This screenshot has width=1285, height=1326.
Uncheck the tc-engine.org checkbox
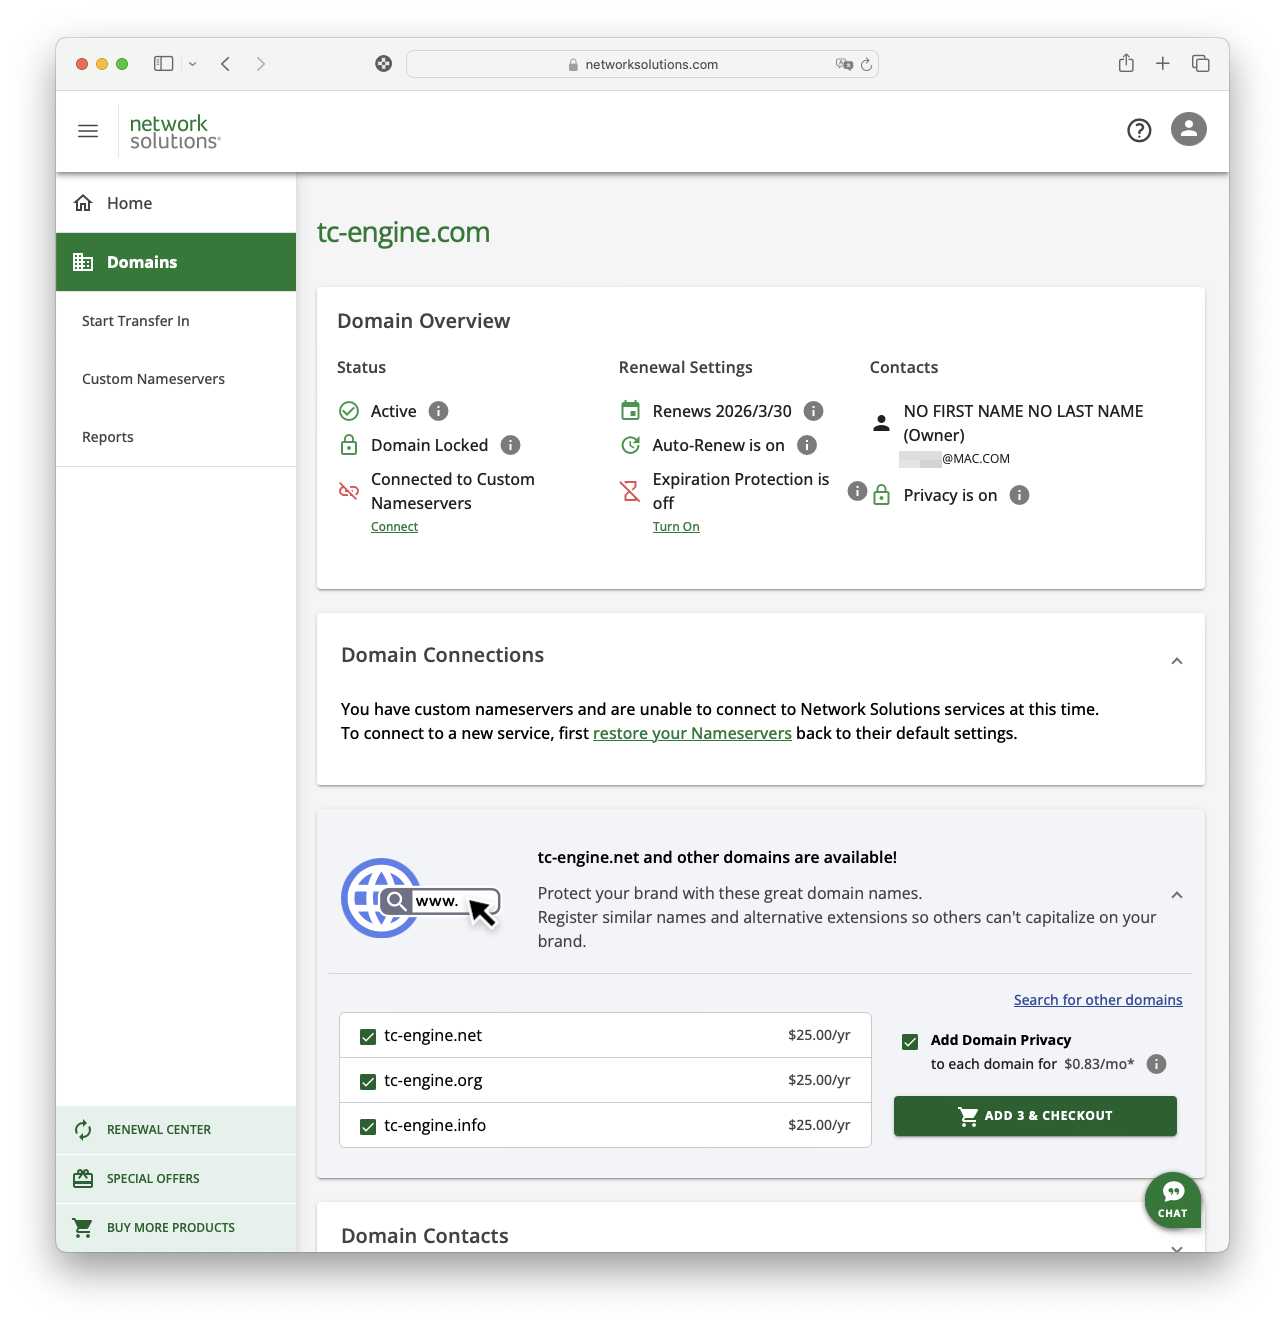pos(368,1081)
